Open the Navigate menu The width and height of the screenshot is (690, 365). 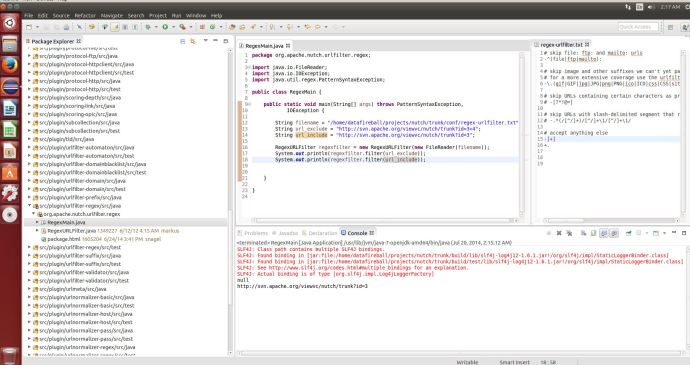tap(112, 15)
